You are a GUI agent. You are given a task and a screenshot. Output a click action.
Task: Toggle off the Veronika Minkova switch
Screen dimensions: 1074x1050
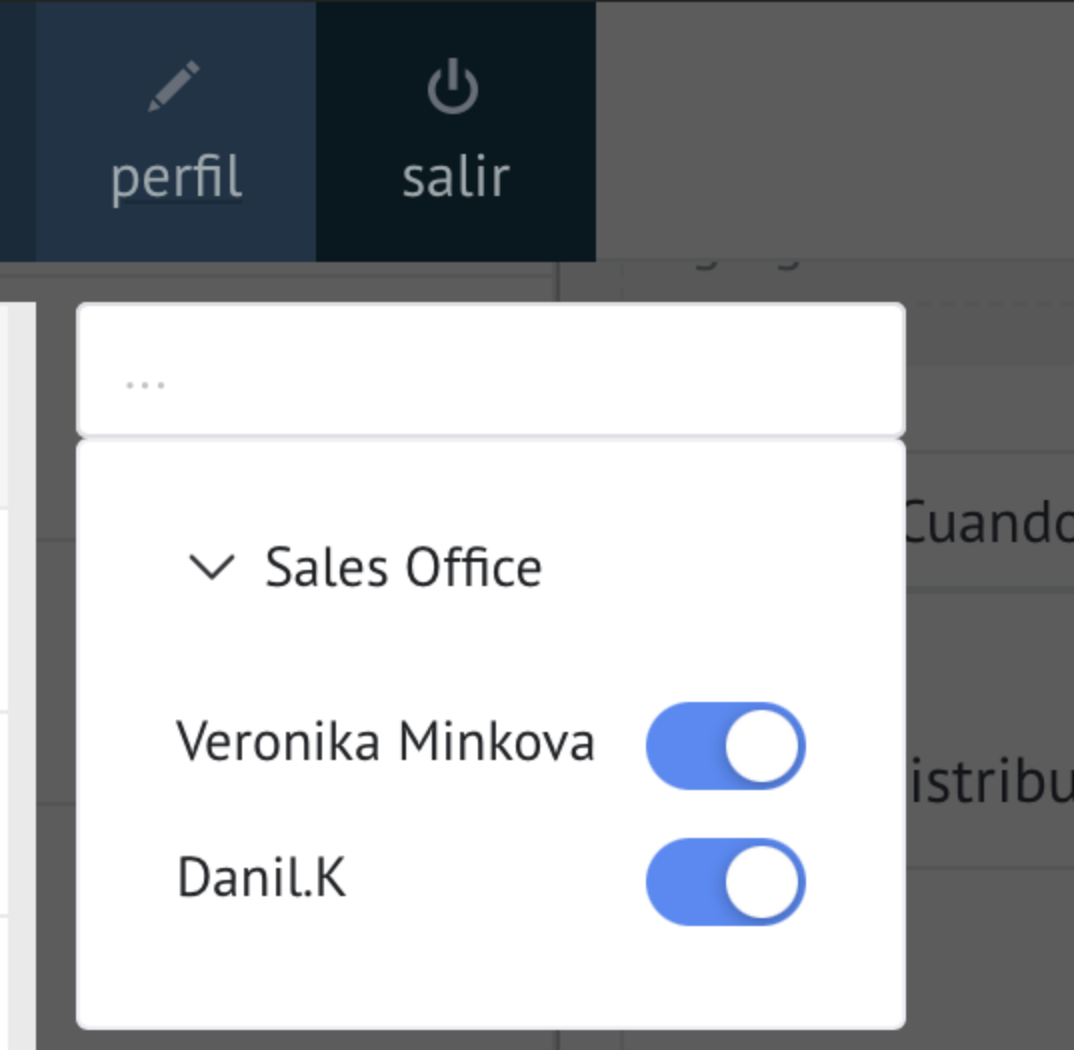(x=725, y=746)
